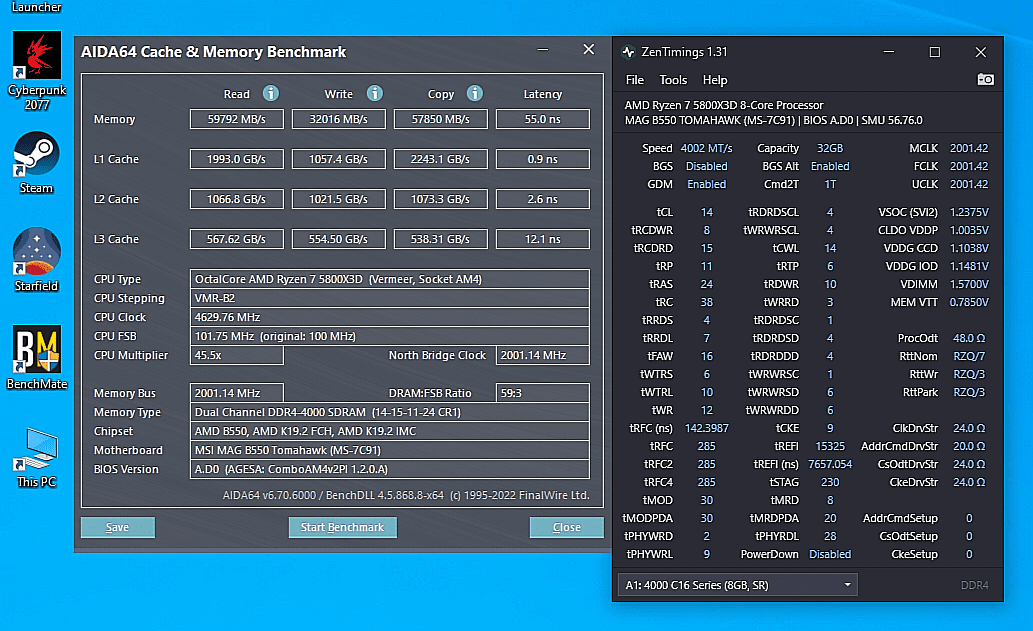Select the Memory Read value 59792 MB/s

click(237, 119)
